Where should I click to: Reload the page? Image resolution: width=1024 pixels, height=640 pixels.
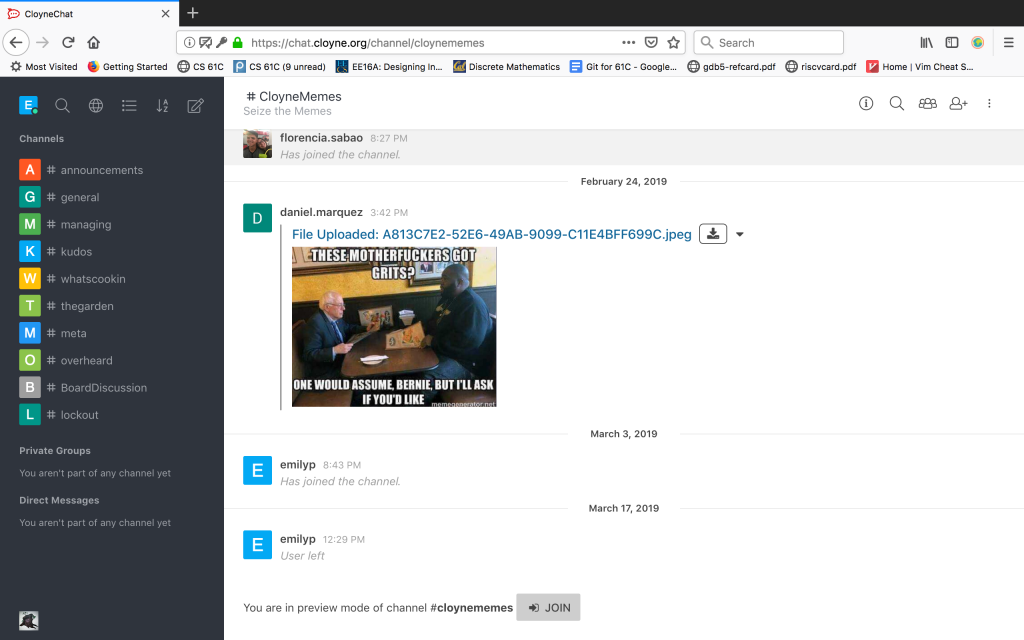(x=68, y=42)
